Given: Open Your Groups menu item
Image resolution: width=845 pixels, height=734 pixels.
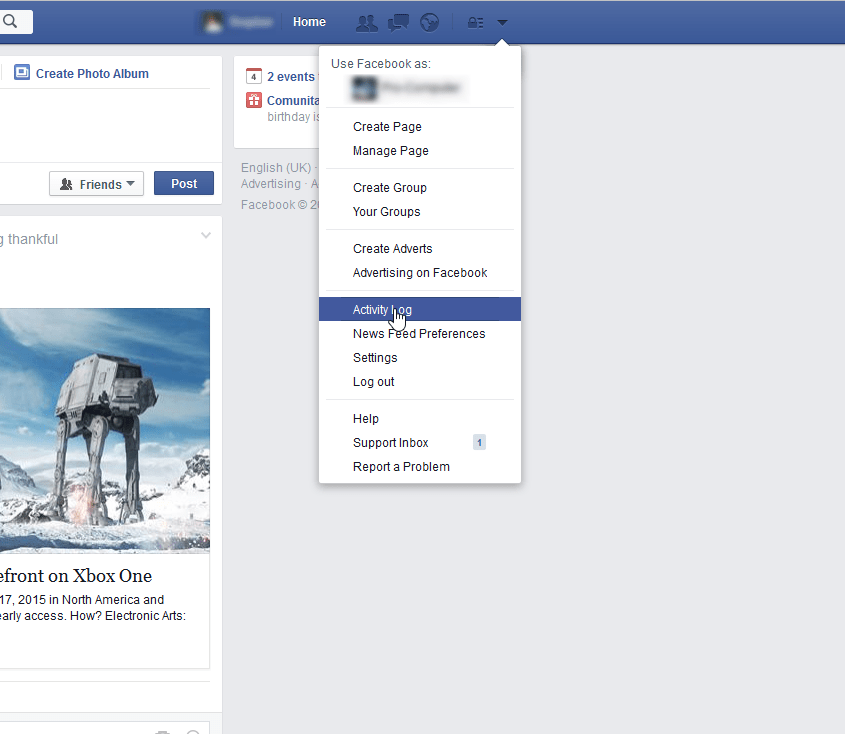Looking at the screenshot, I should (386, 212).
